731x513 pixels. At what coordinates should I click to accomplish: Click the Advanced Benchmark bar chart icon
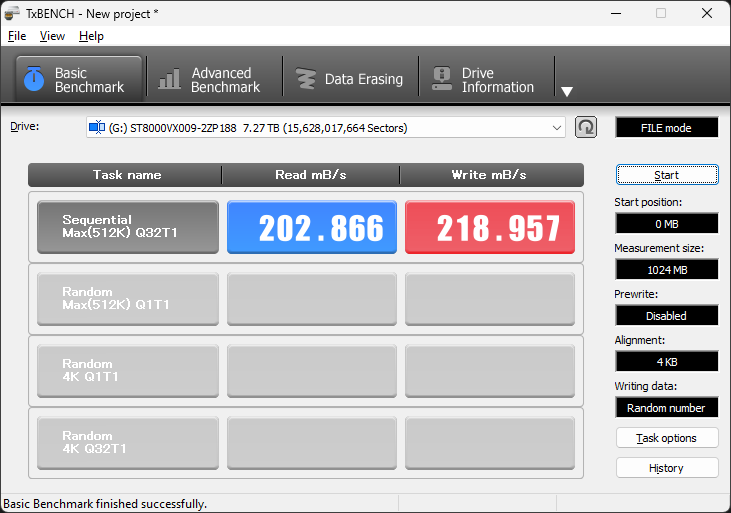pos(170,79)
